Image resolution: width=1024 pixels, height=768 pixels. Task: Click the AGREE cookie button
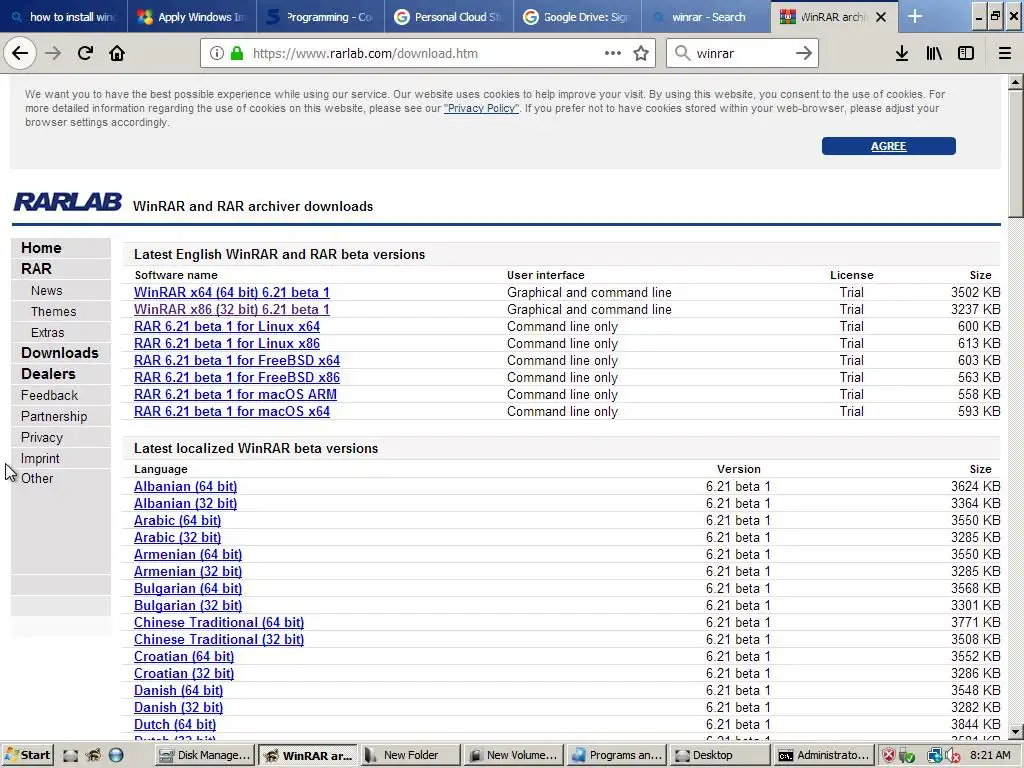888,146
